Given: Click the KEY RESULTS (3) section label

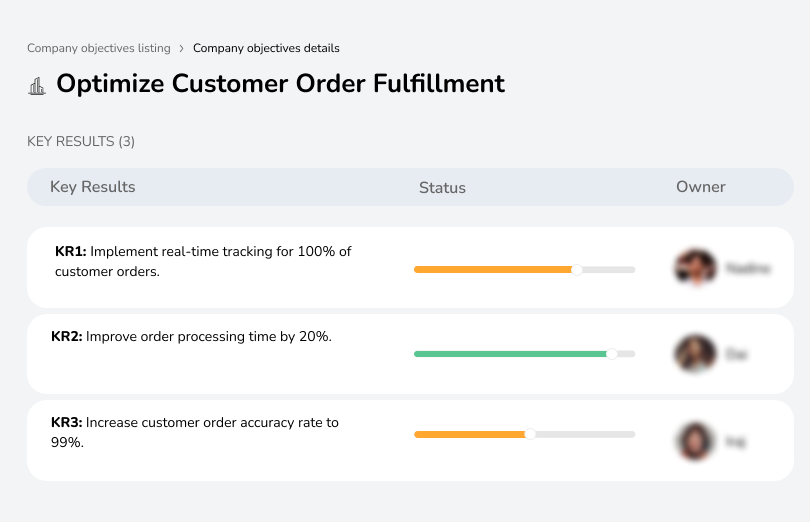Looking at the screenshot, I should (81, 142).
